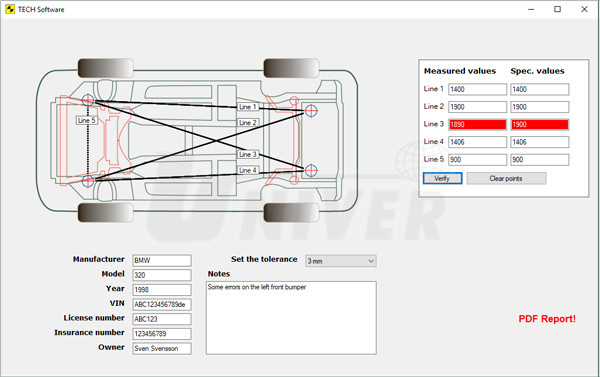
Task: Focus the Owner field with Sven Svensson
Action: (161, 348)
